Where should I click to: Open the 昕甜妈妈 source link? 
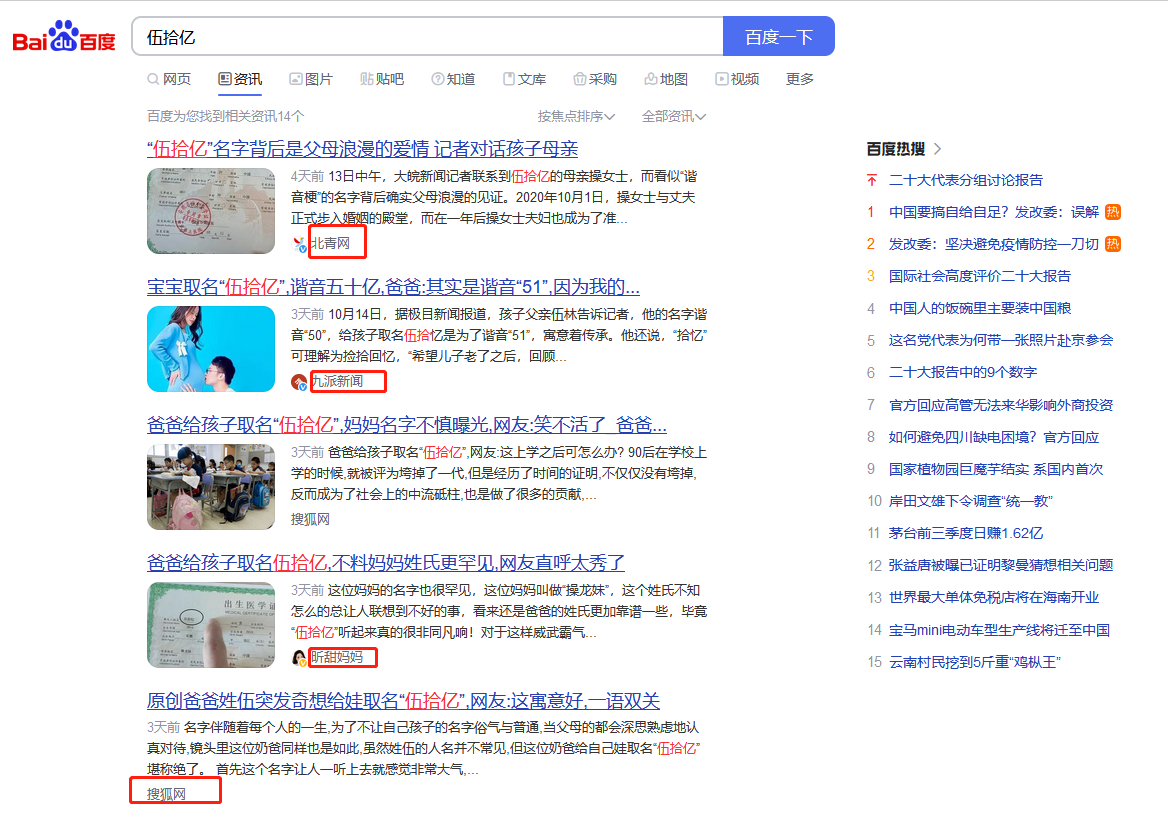point(337,657)
